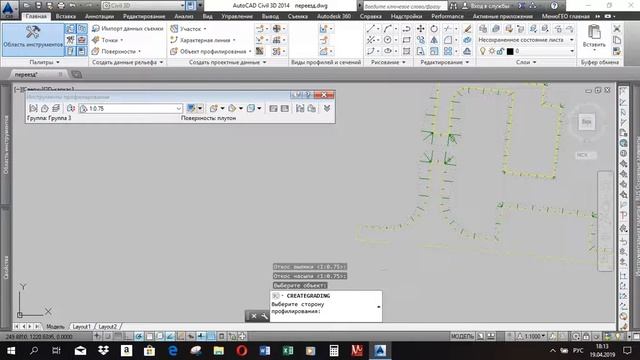Image resolution: width=640 pixels, height=360 pixels.
Task: Click Set target surface icon
Action: (x=44, y=108)
